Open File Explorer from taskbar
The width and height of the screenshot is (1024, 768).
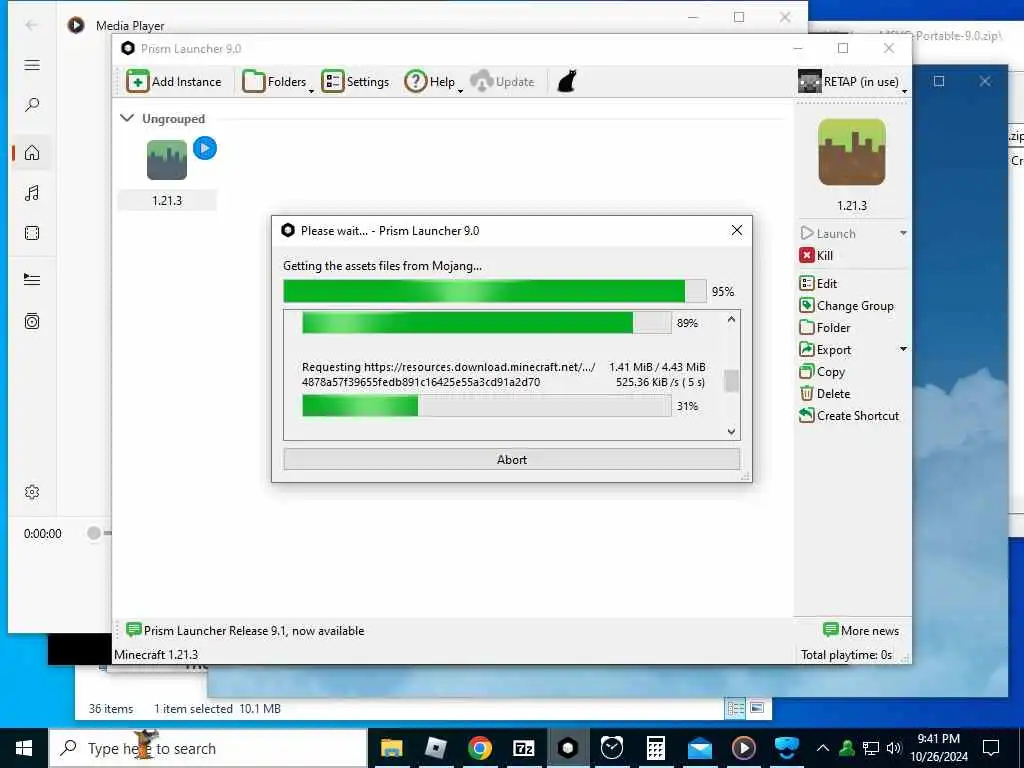tap(391, 748)
